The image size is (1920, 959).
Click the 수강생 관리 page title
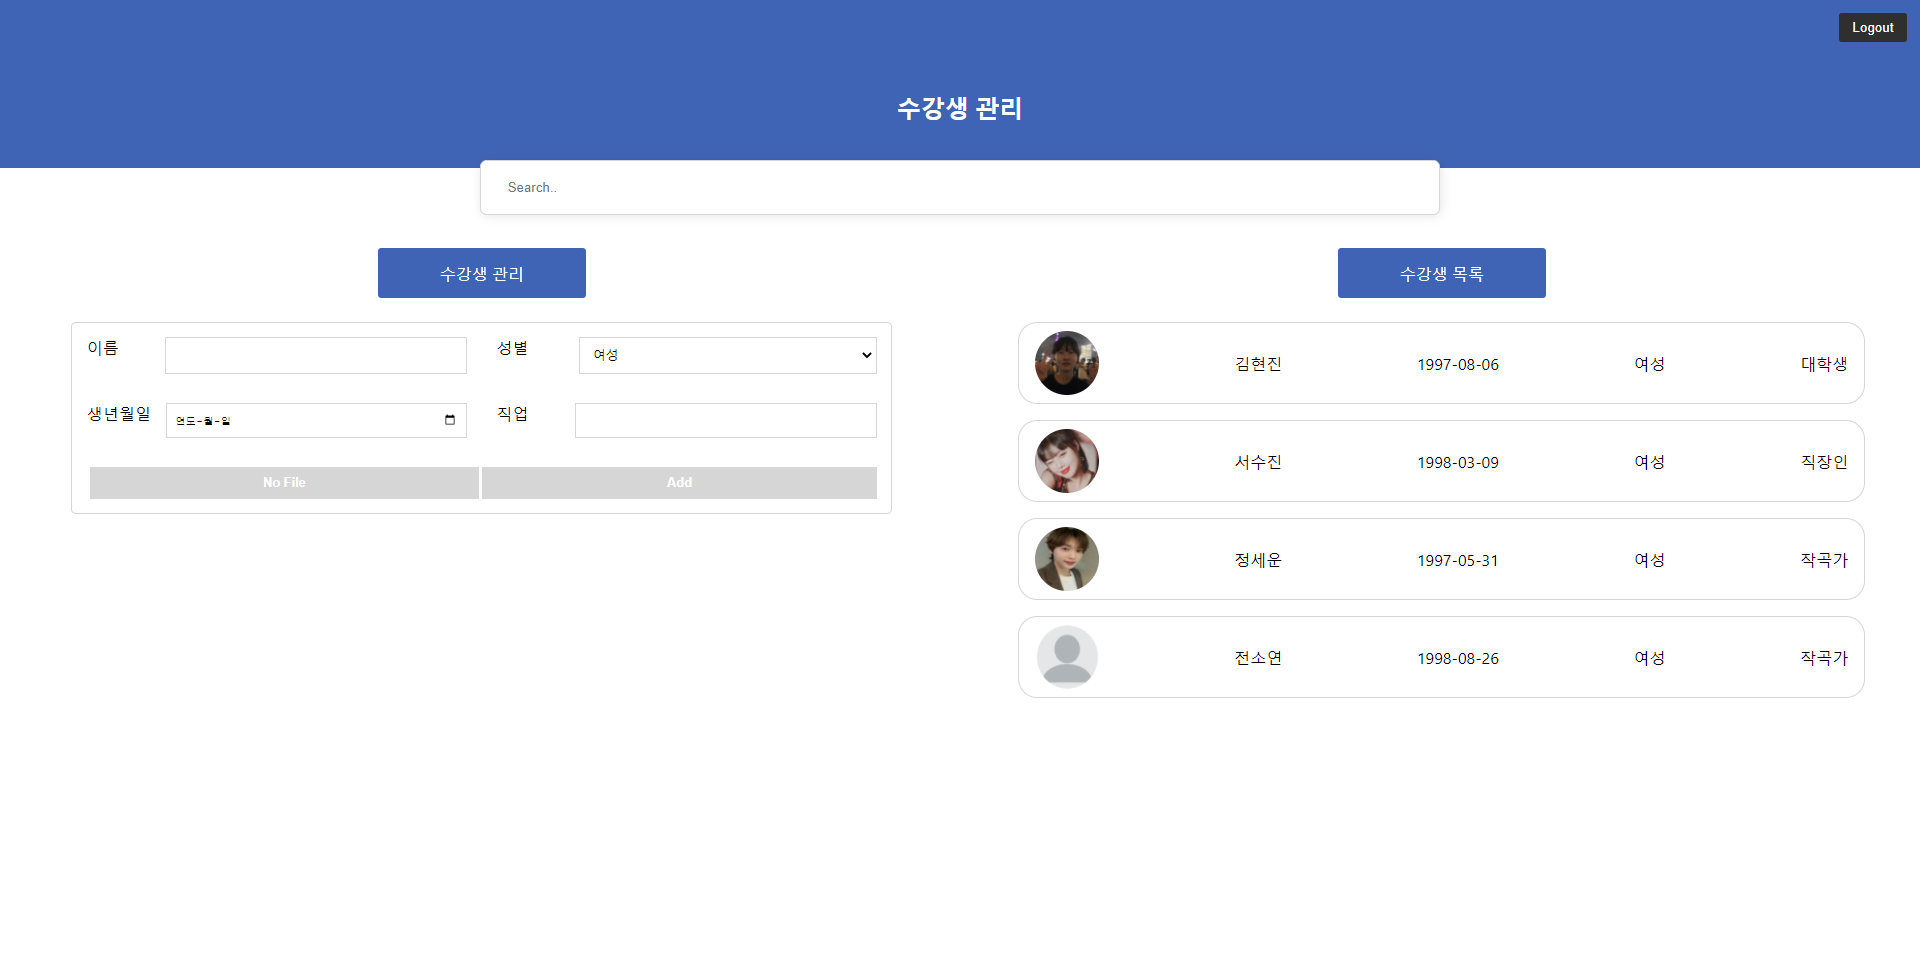(x=959, y=109)
